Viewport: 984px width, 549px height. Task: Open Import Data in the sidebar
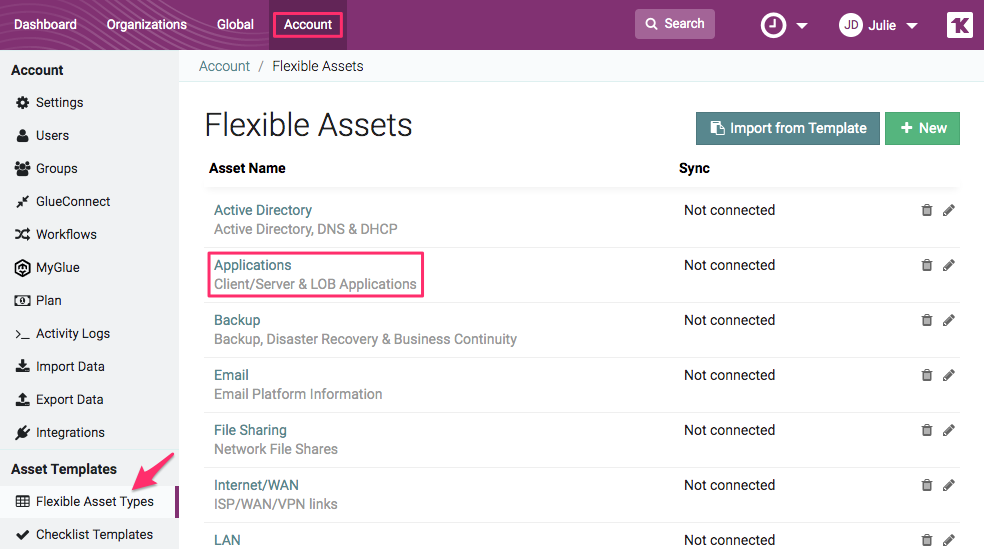click(x=70, y=366)
